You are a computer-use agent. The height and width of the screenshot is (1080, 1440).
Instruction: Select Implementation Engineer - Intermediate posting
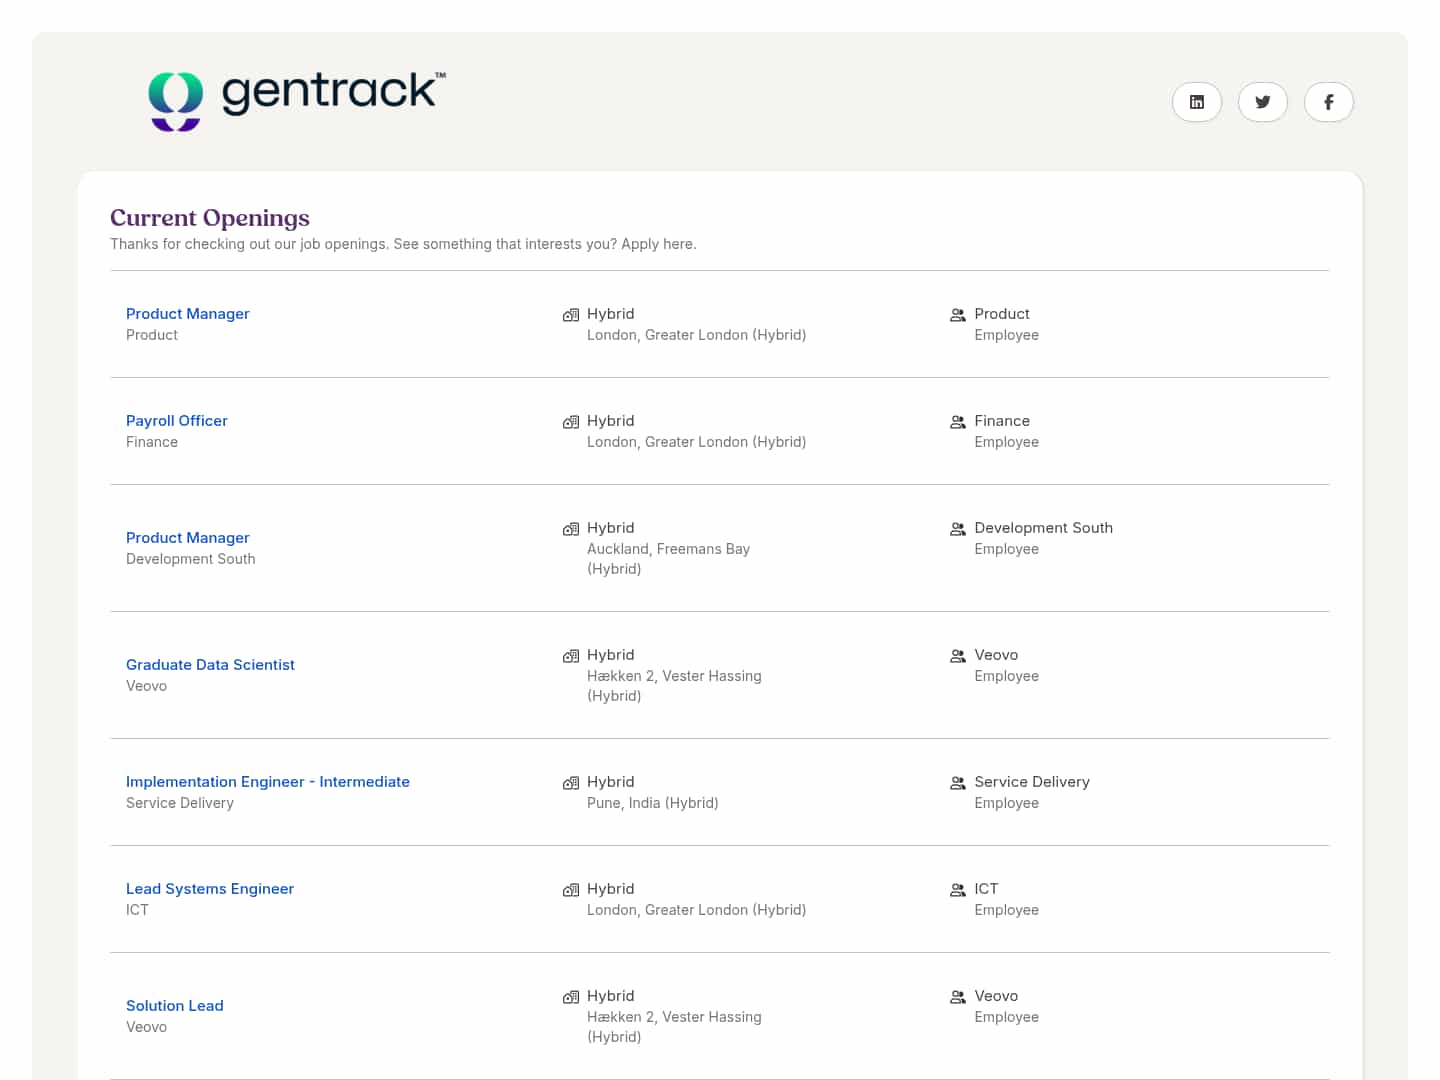click(267, 782)
